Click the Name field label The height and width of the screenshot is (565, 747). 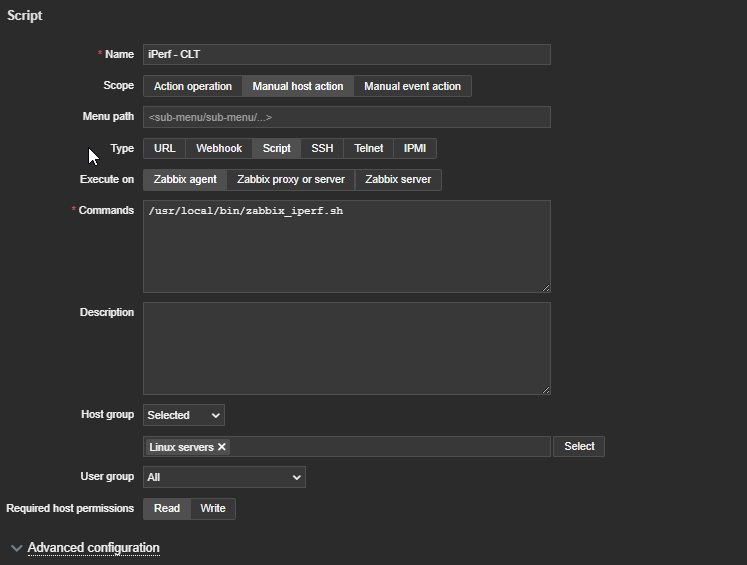[x=119, y=54]
